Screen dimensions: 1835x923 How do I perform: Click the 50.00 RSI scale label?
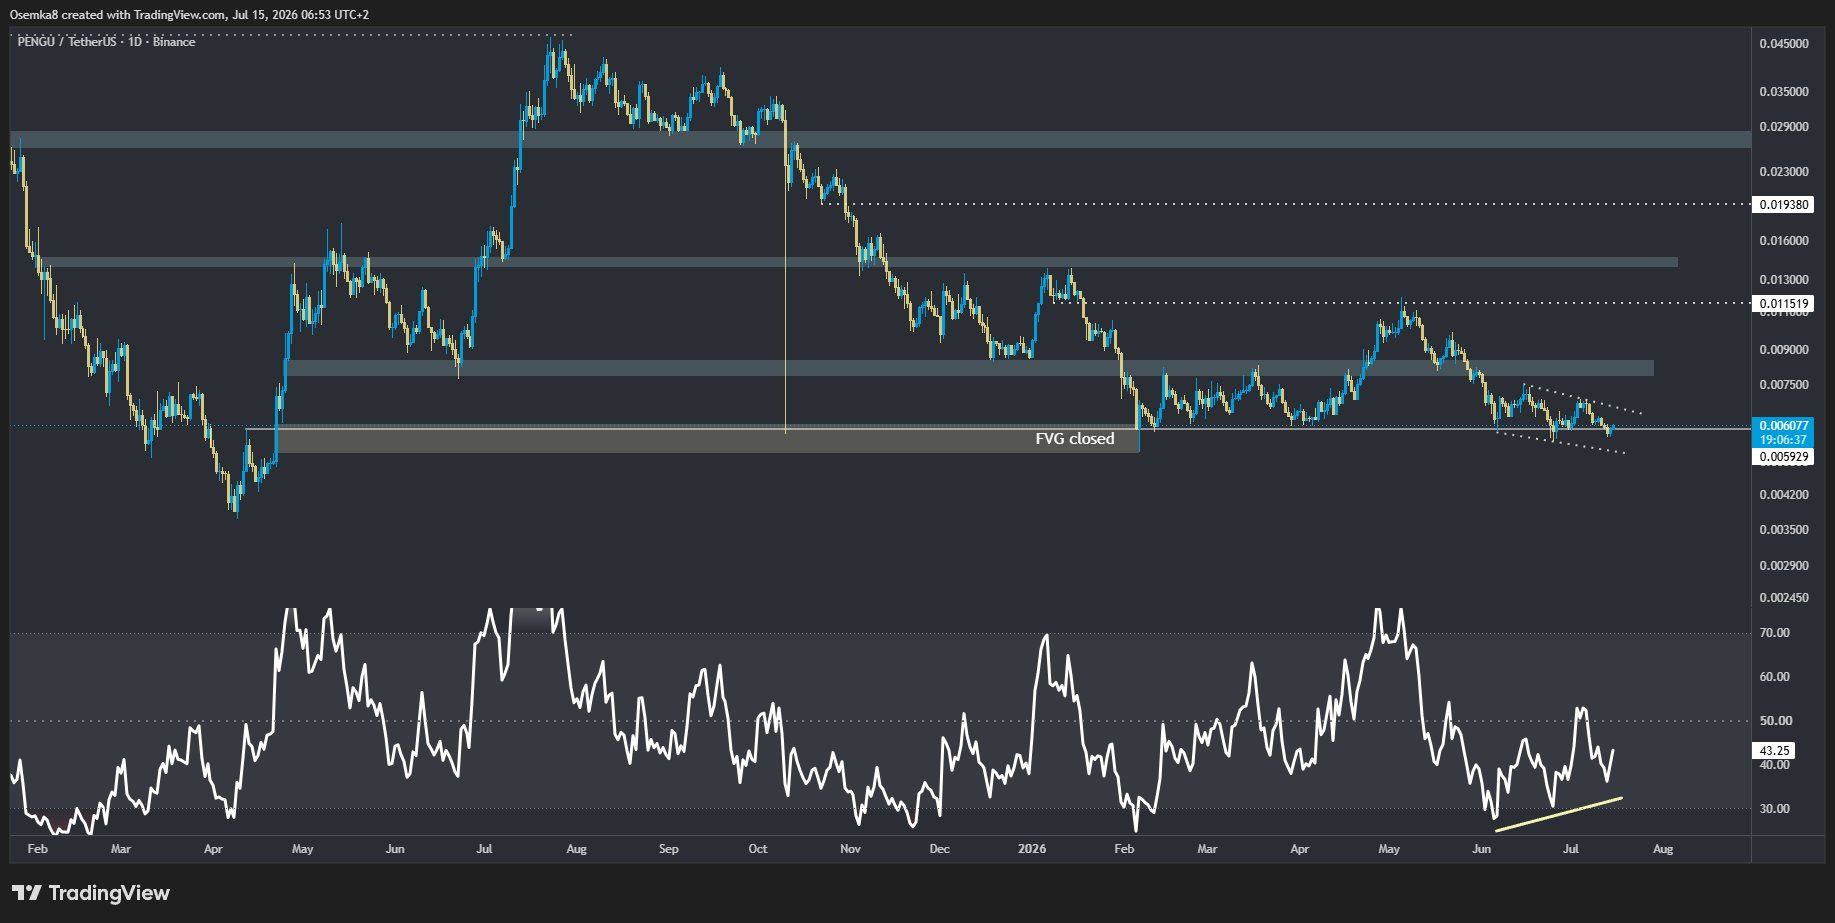click(x=1775, y=721)
